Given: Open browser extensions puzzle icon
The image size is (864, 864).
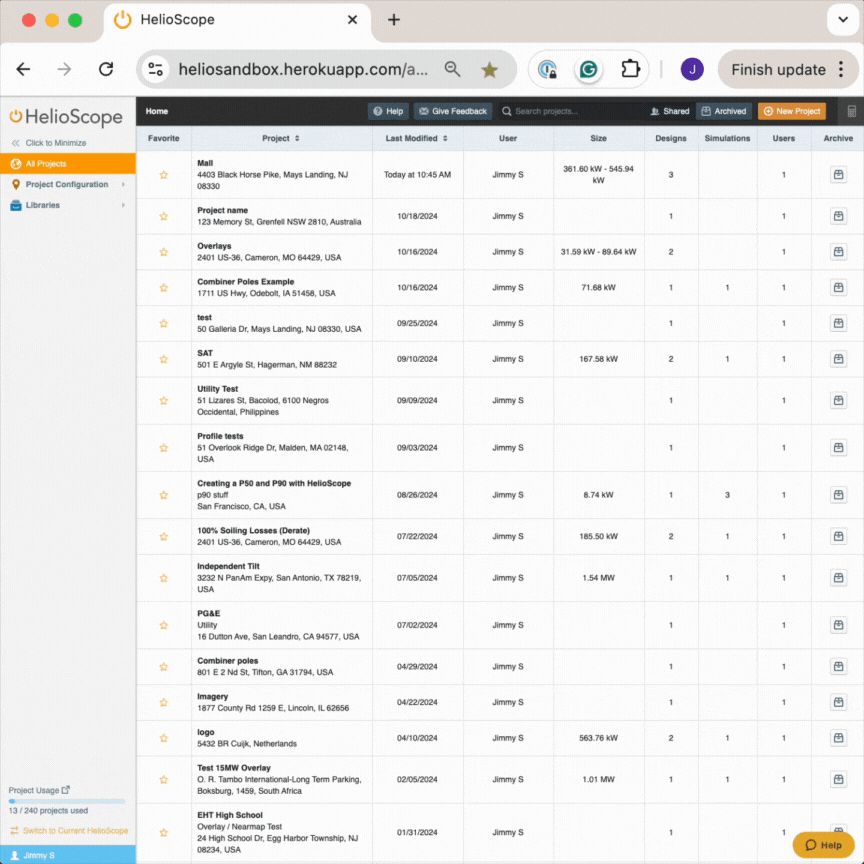Looking at the screenshot, I should tap(630, 69).
